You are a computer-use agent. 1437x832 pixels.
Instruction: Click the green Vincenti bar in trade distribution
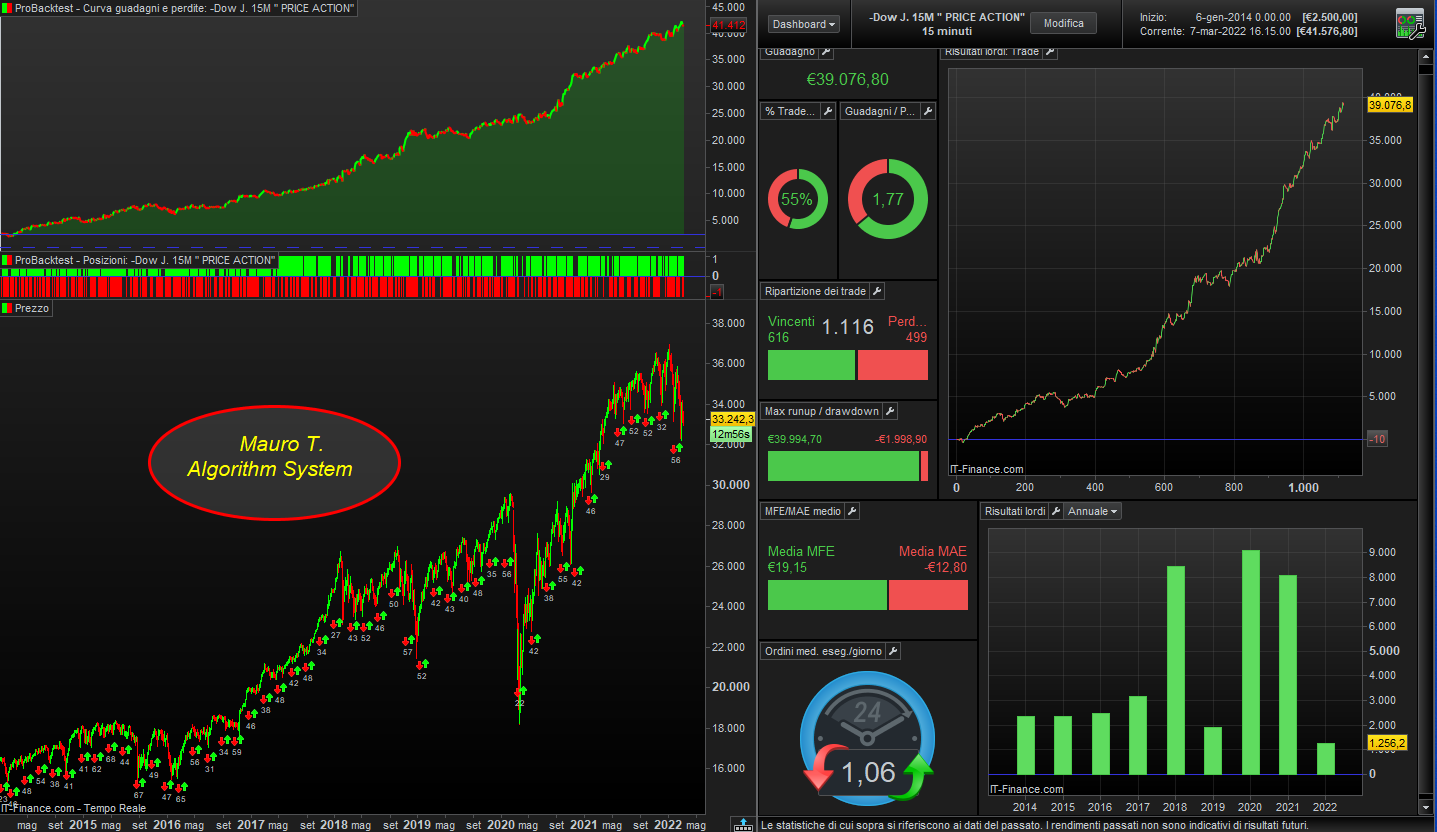point(811,365)
